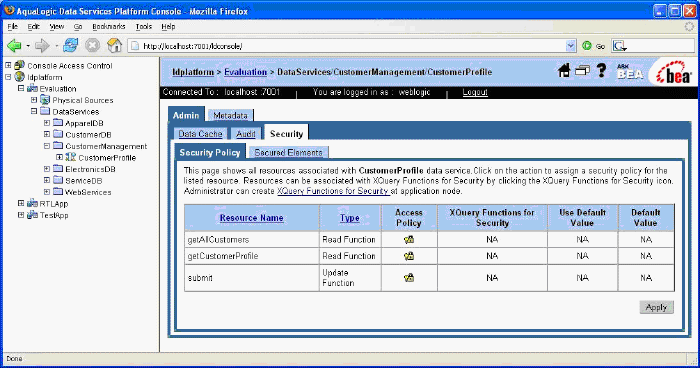Click the getAllCustomers resource name cell
700x368 pixels.
(x=252, y=240)
